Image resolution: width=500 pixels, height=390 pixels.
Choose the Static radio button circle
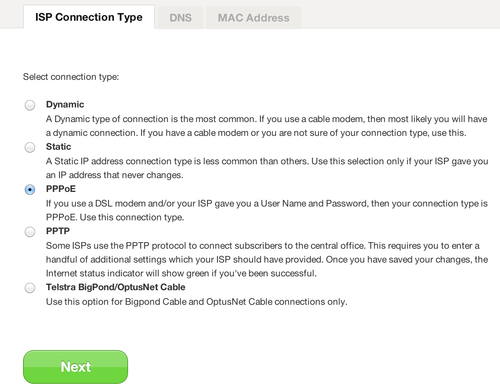click(30, 147)
